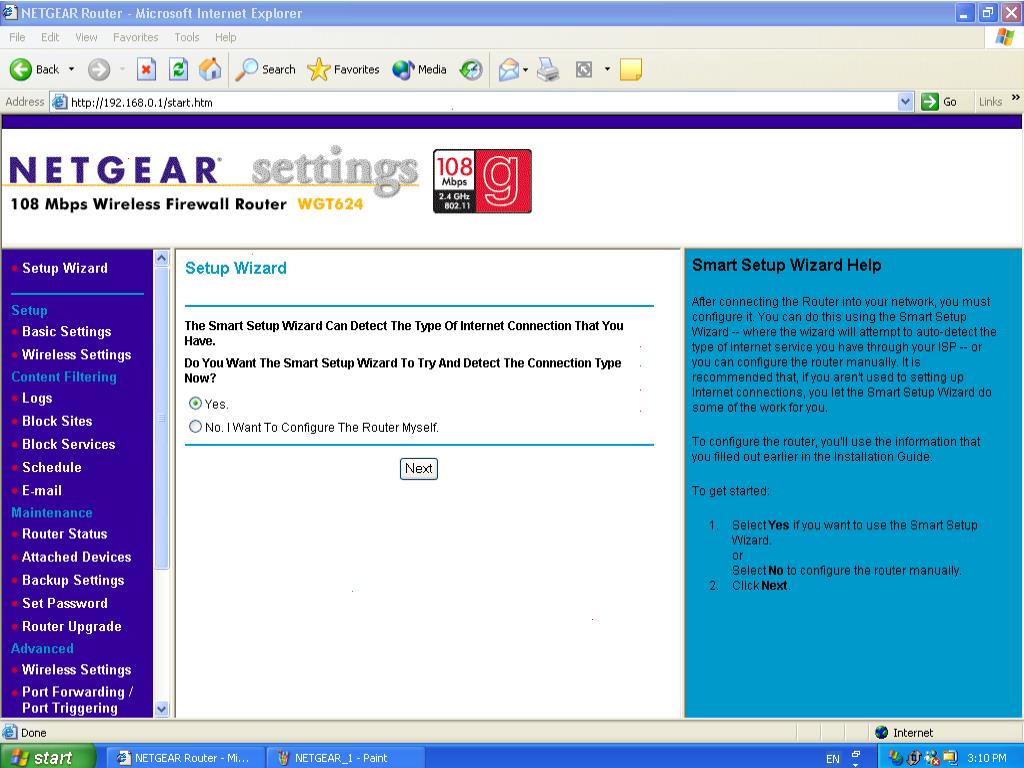Open Set Password in the sidebar
Screen dimensions: 1024x768
[x=65, y=603]
